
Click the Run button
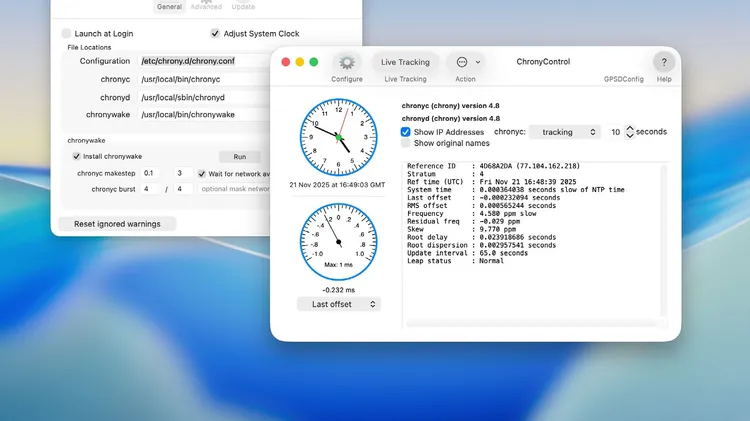[x=239, y=156]
